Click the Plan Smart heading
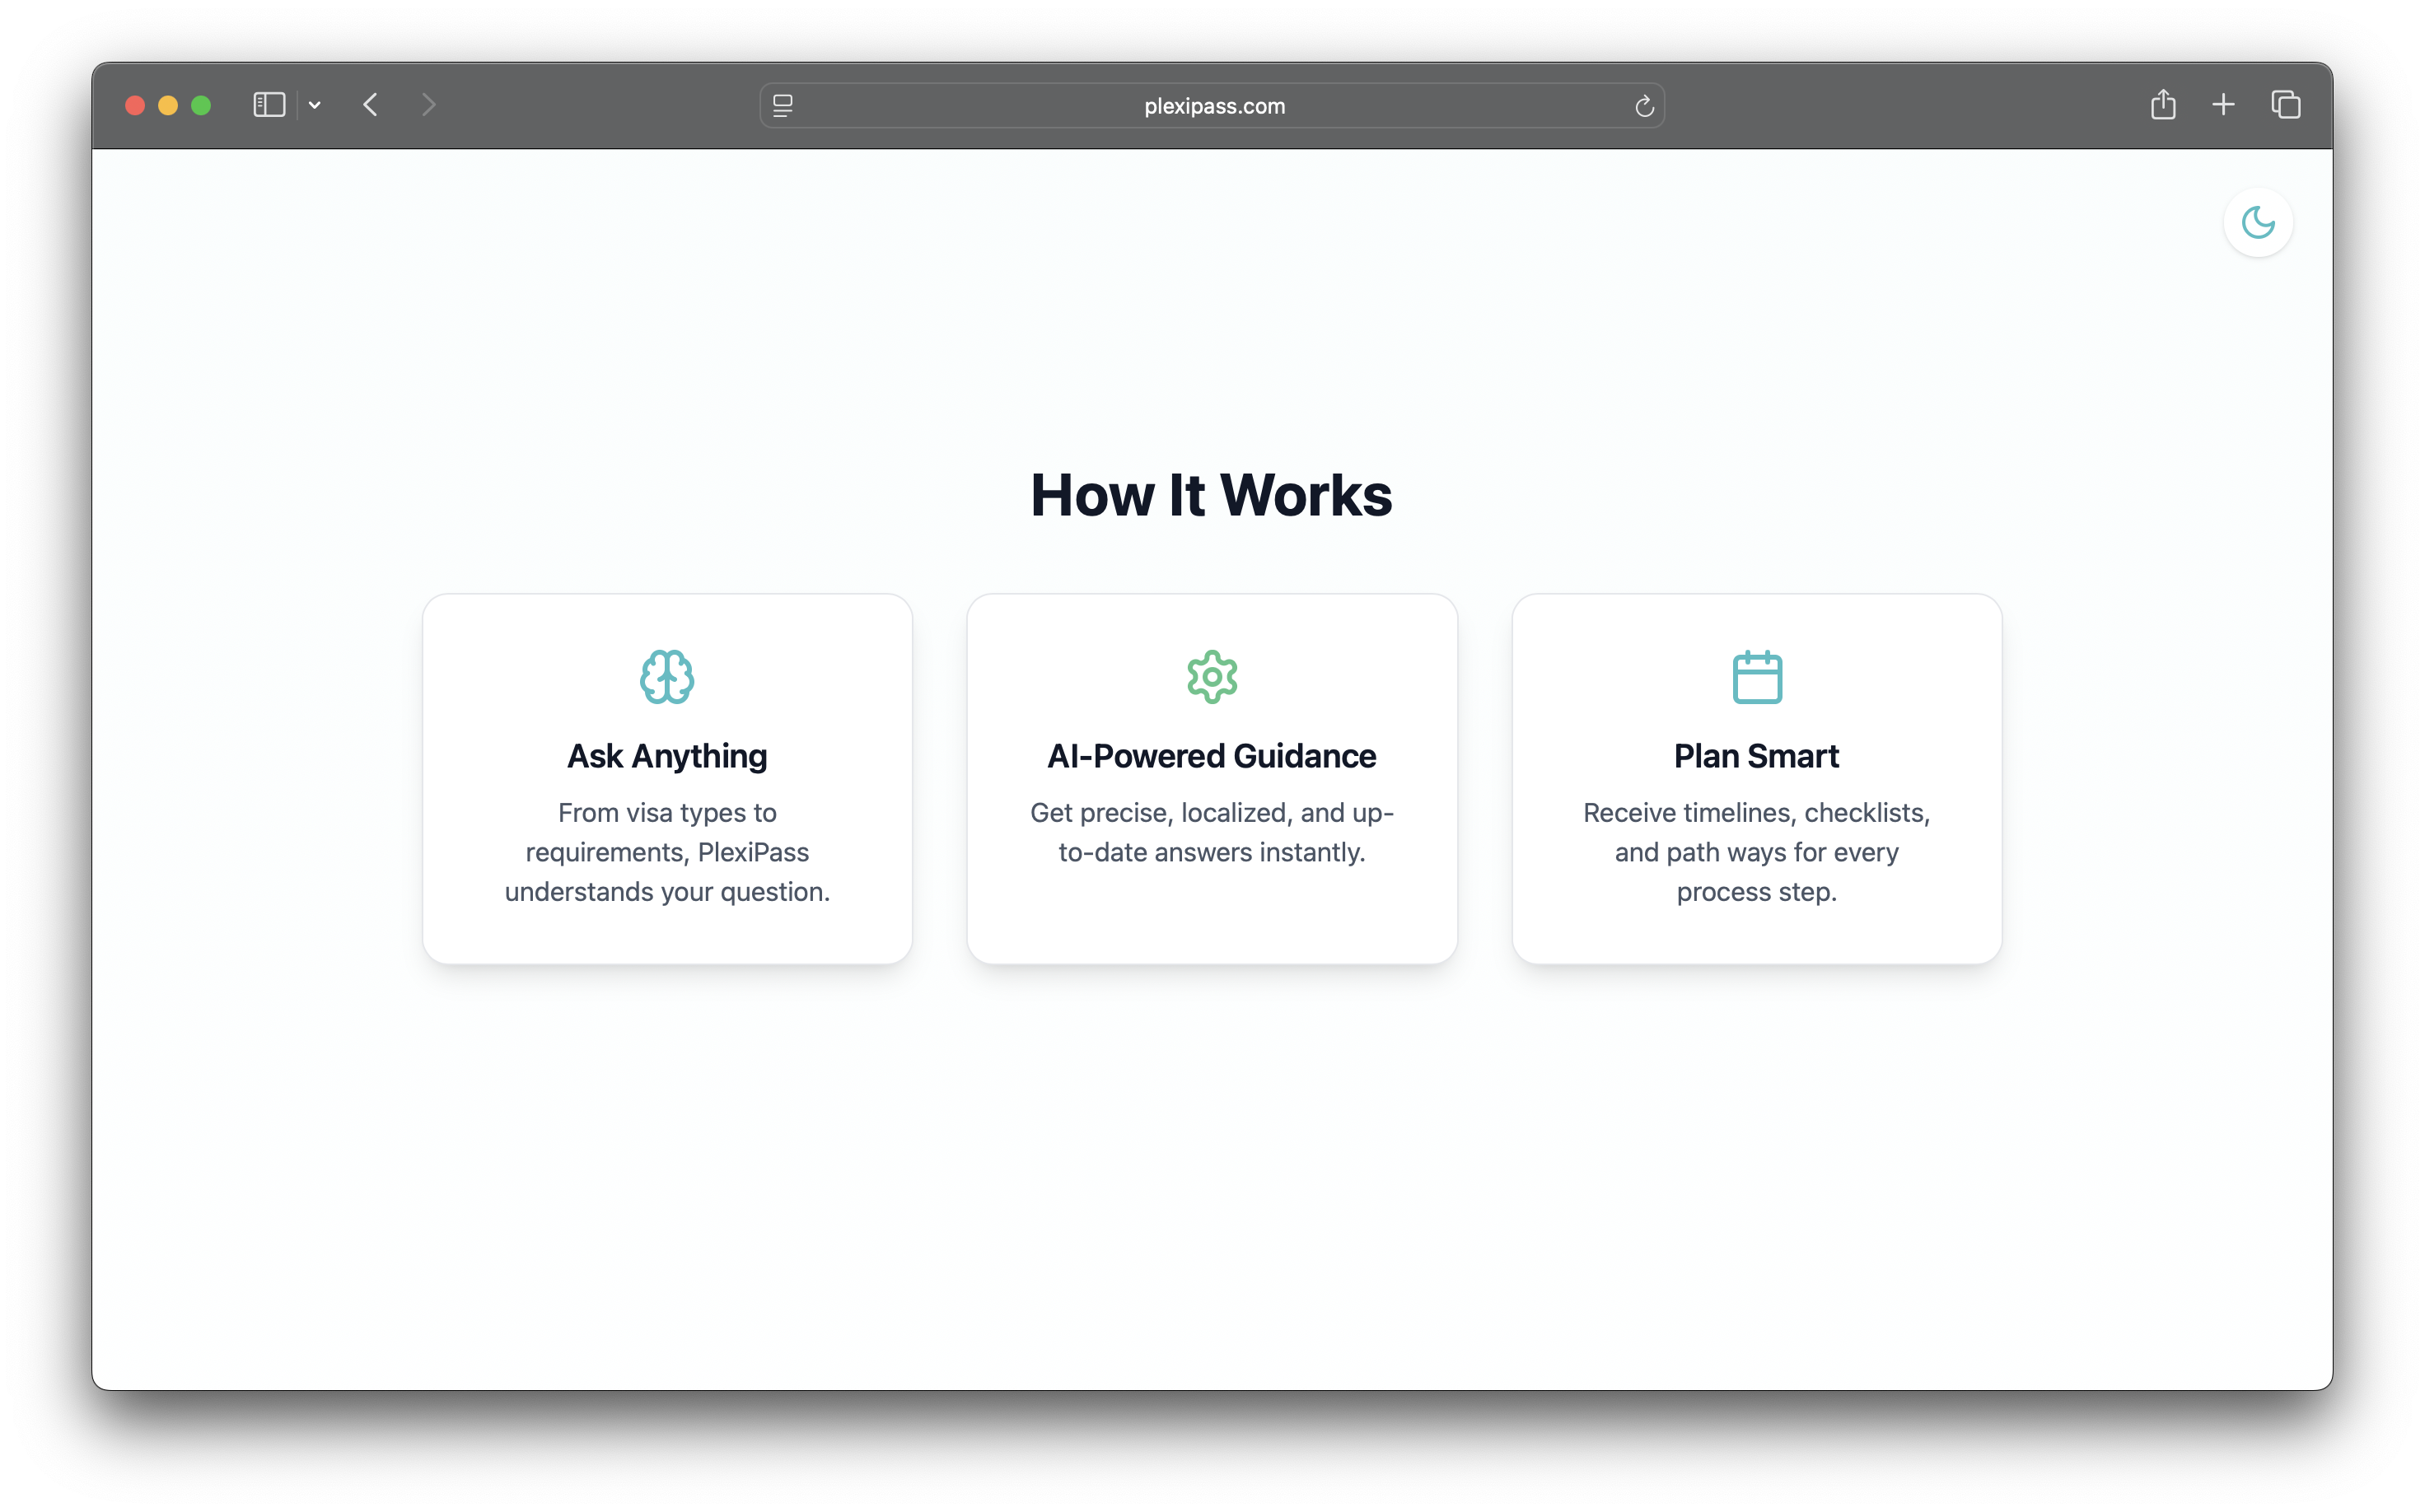Viewport: 2425px width, 1512px height. pos(1756,756)
